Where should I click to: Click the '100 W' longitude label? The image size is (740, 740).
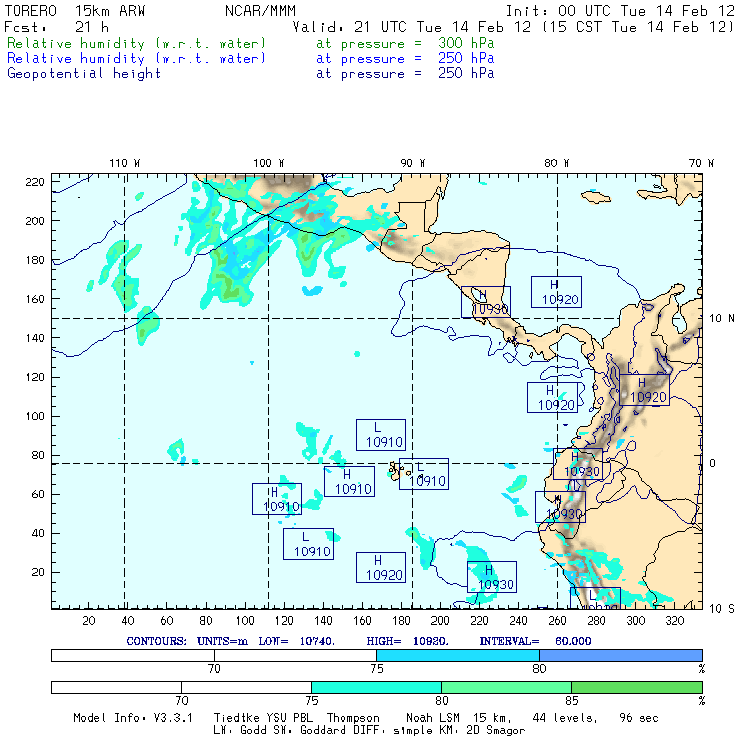click(269, 163)
